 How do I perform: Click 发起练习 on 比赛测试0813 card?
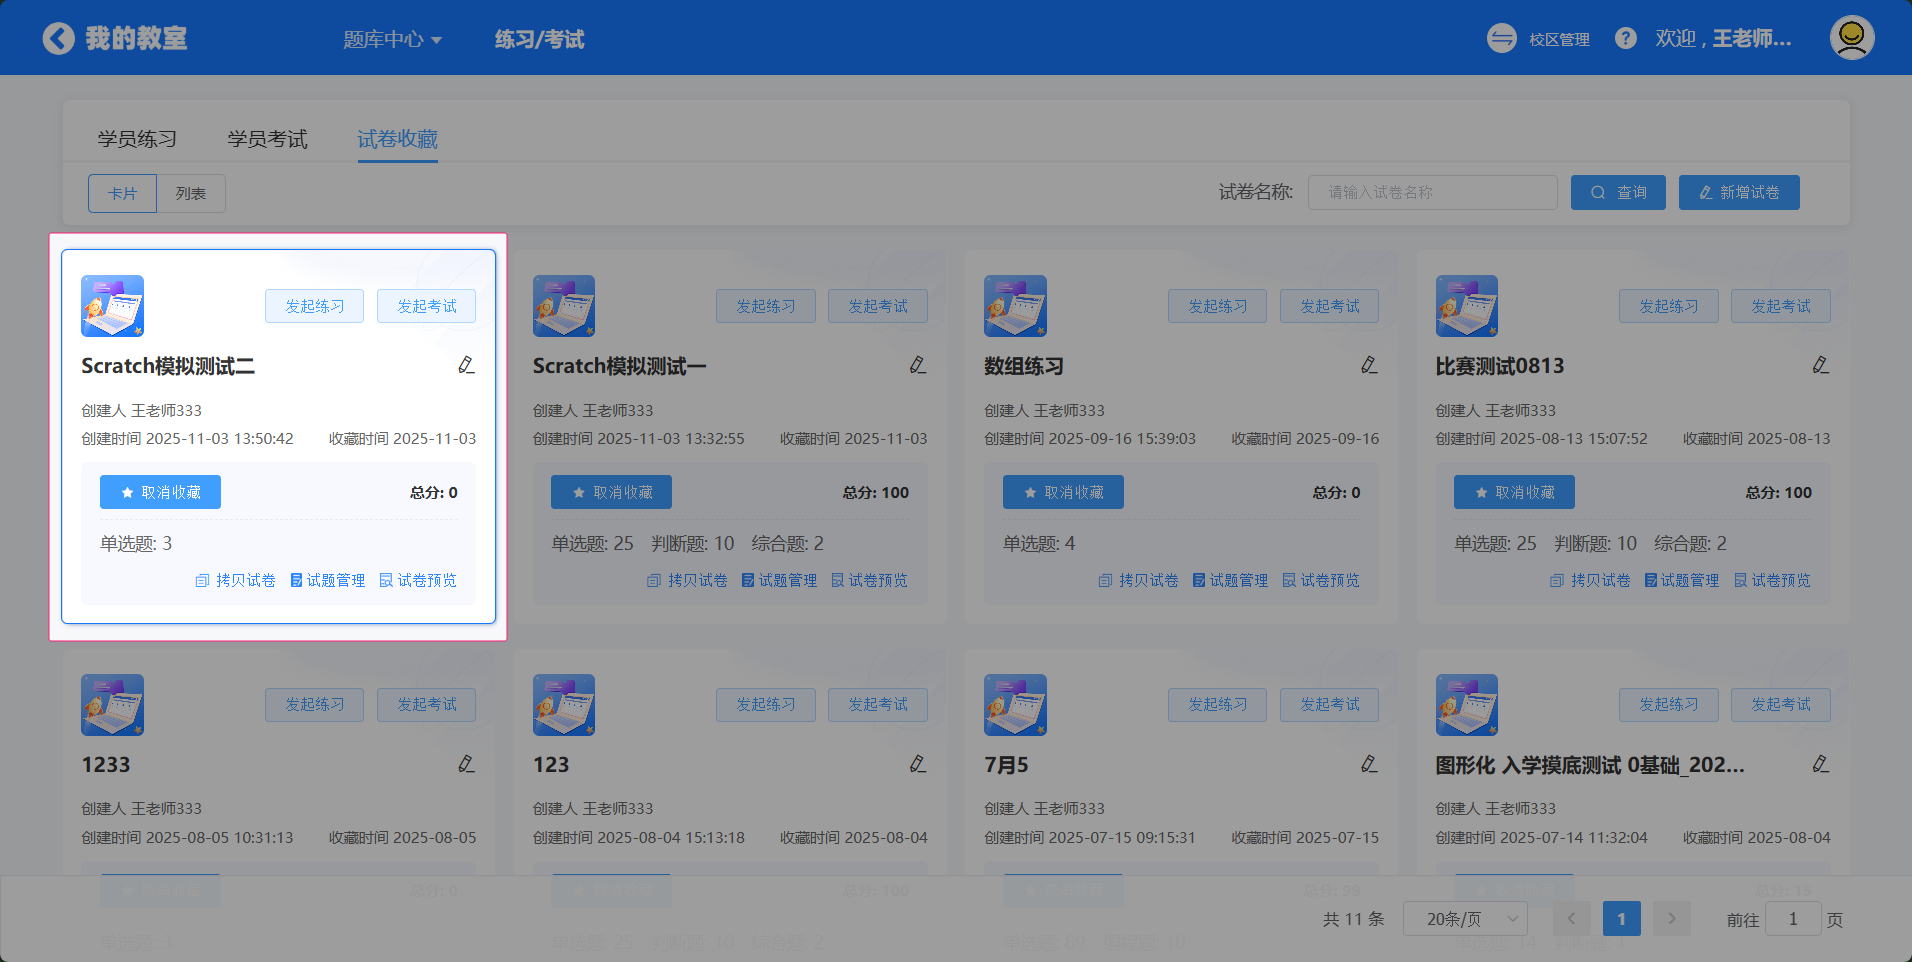tap(1669, 306)
